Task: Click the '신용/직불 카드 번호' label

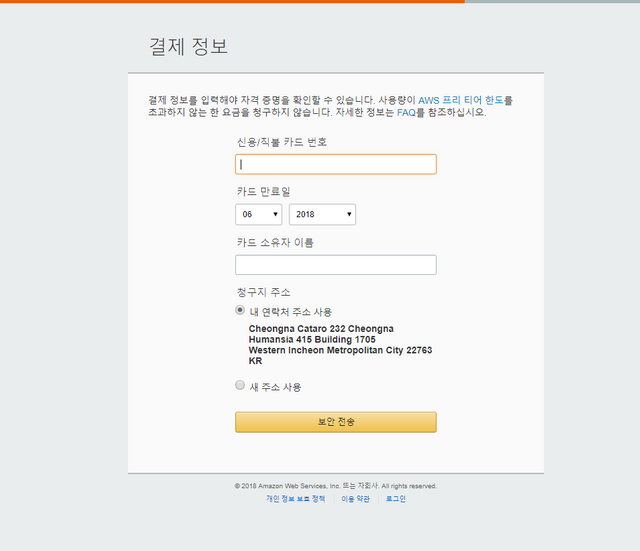Action: 282,142
